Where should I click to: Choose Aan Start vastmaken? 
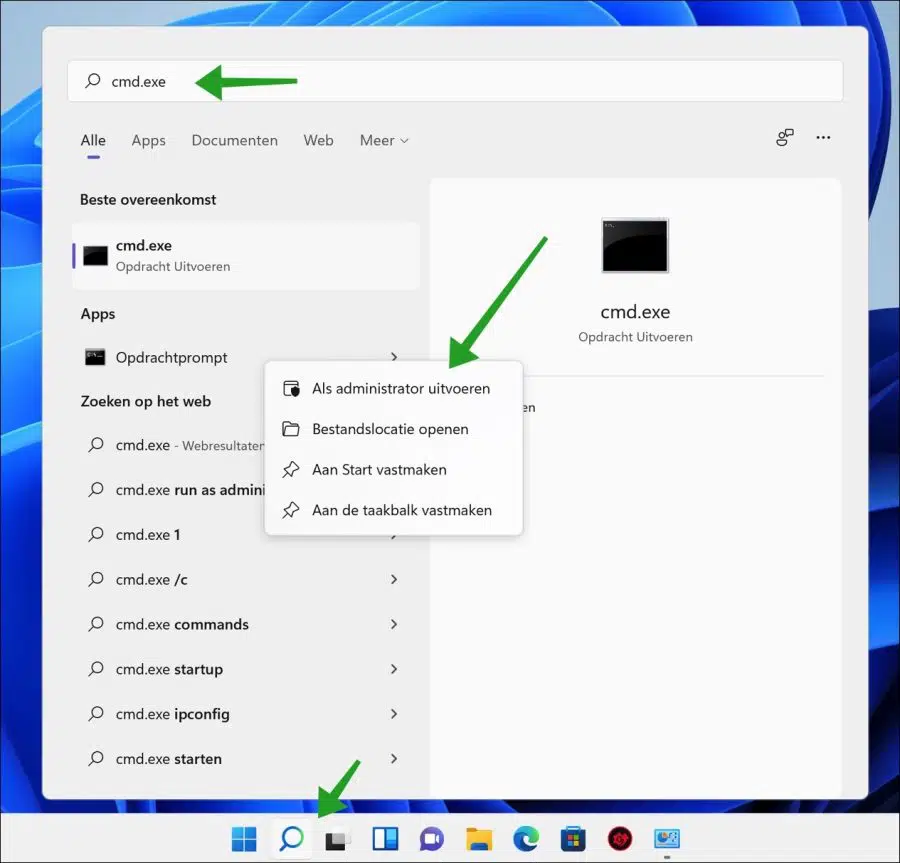(x=394, y=470)
